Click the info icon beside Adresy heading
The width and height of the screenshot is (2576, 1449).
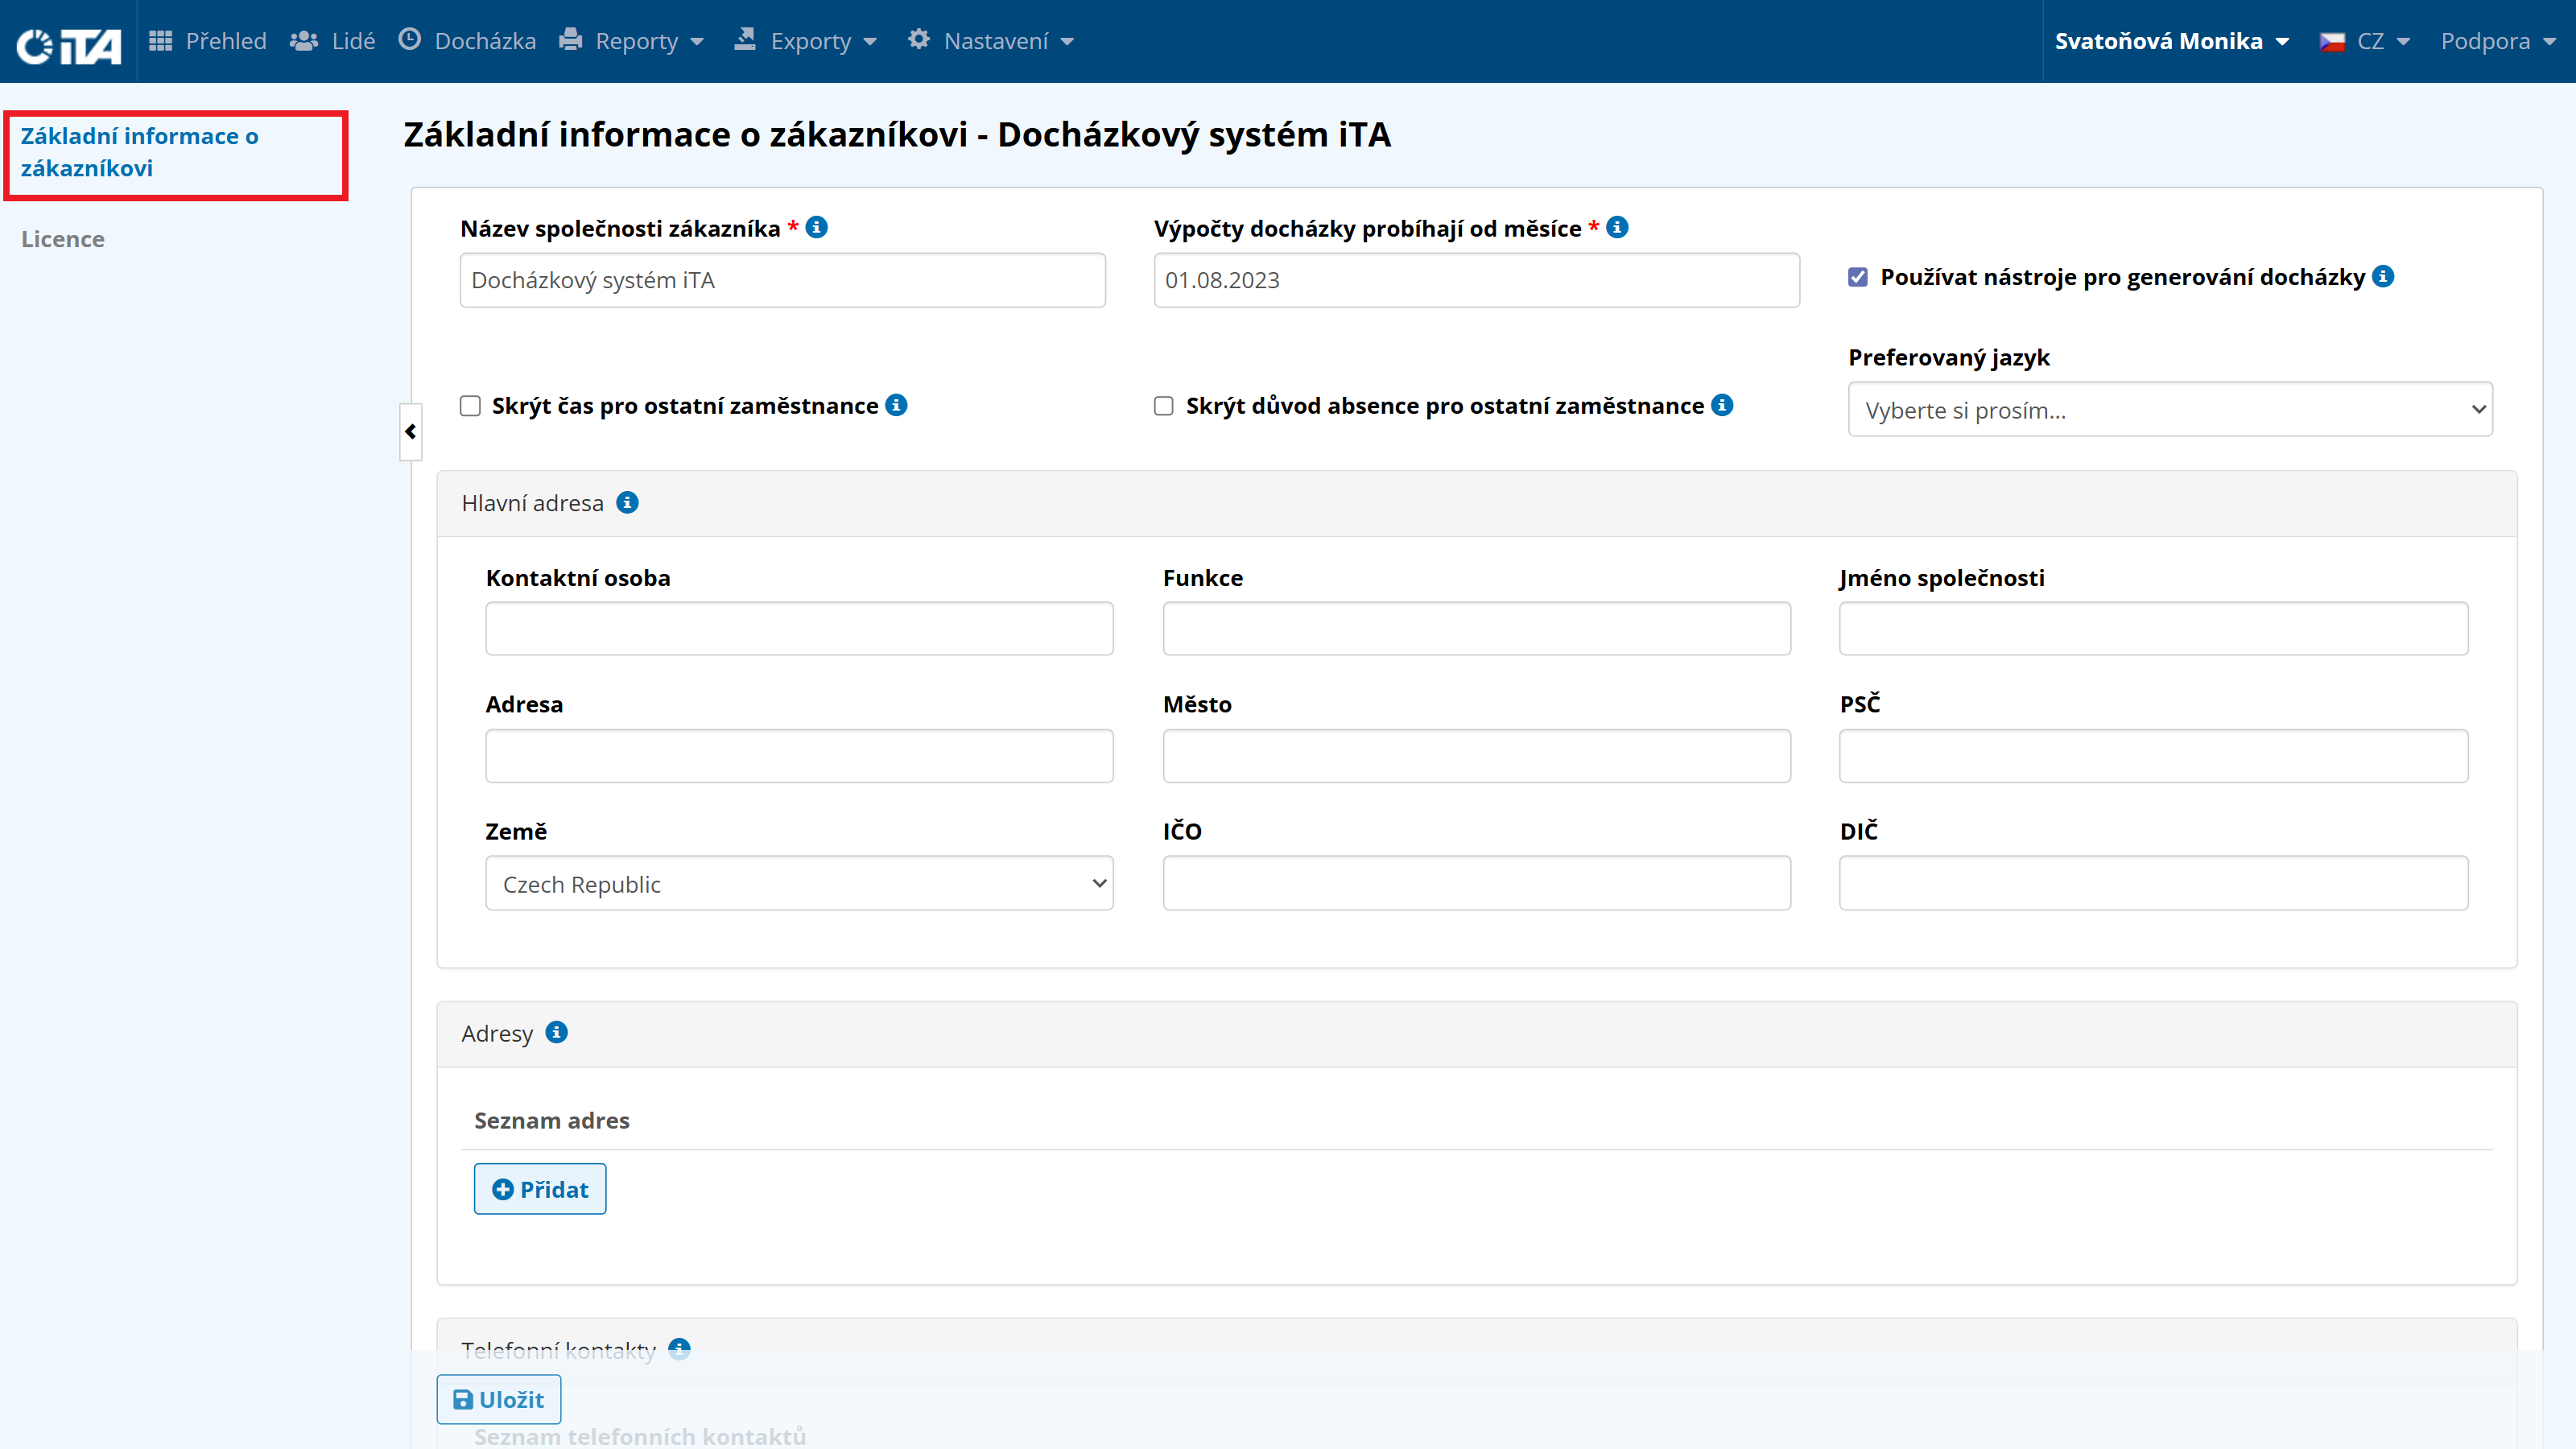(557, 1032)
